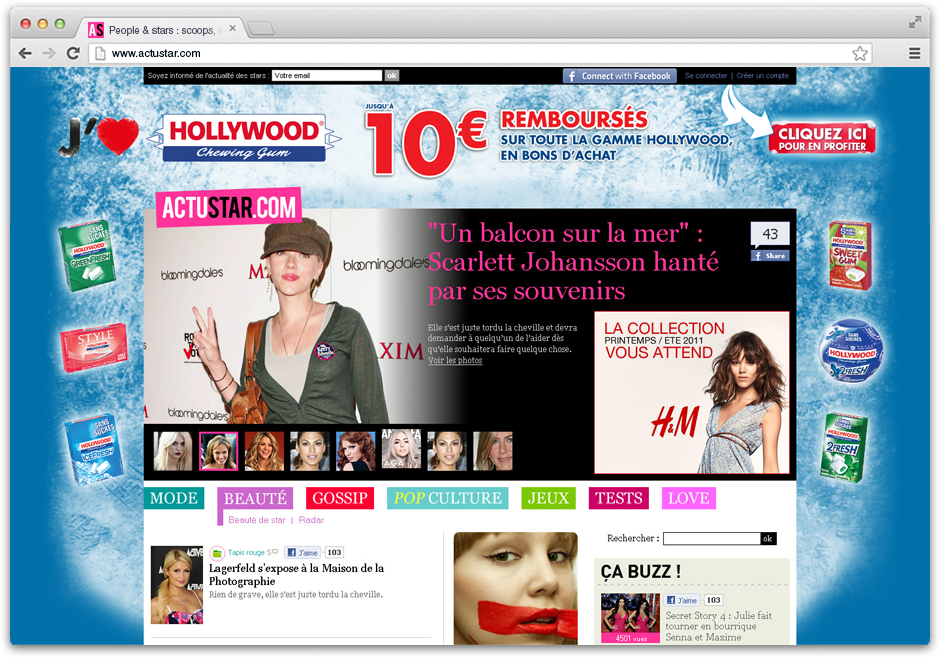The image size is (940, 658).
Task: Click 'Créer un compte' link
Action: point(763,76)
